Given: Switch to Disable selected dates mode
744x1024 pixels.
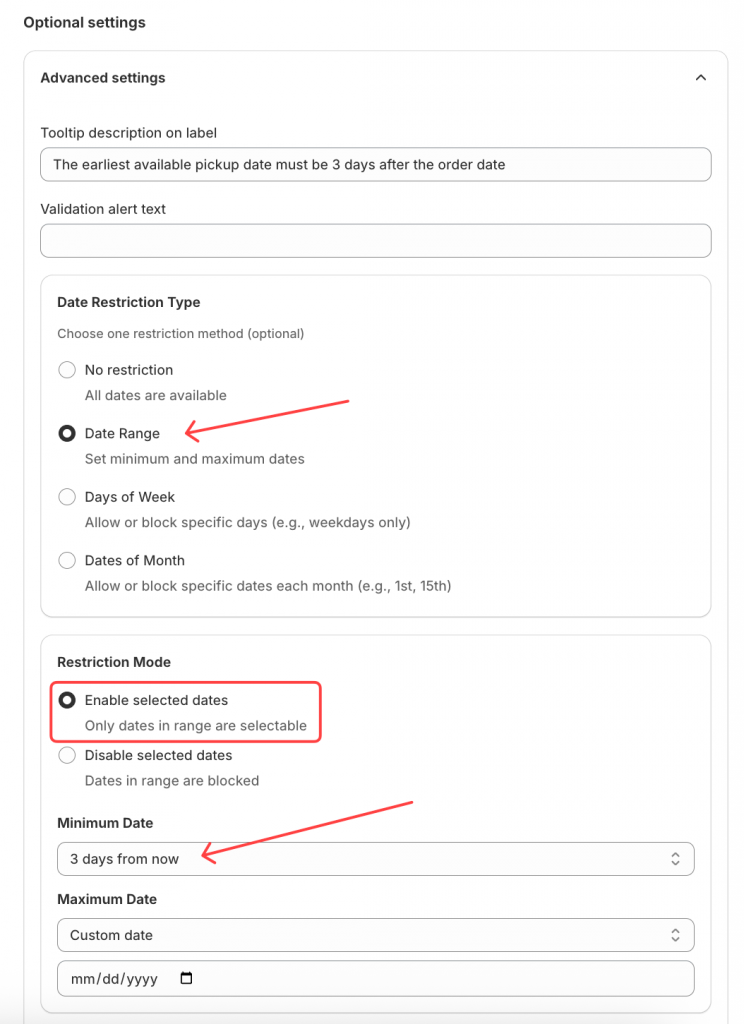Looking at the screenshot, I should (x=67, y=755).
